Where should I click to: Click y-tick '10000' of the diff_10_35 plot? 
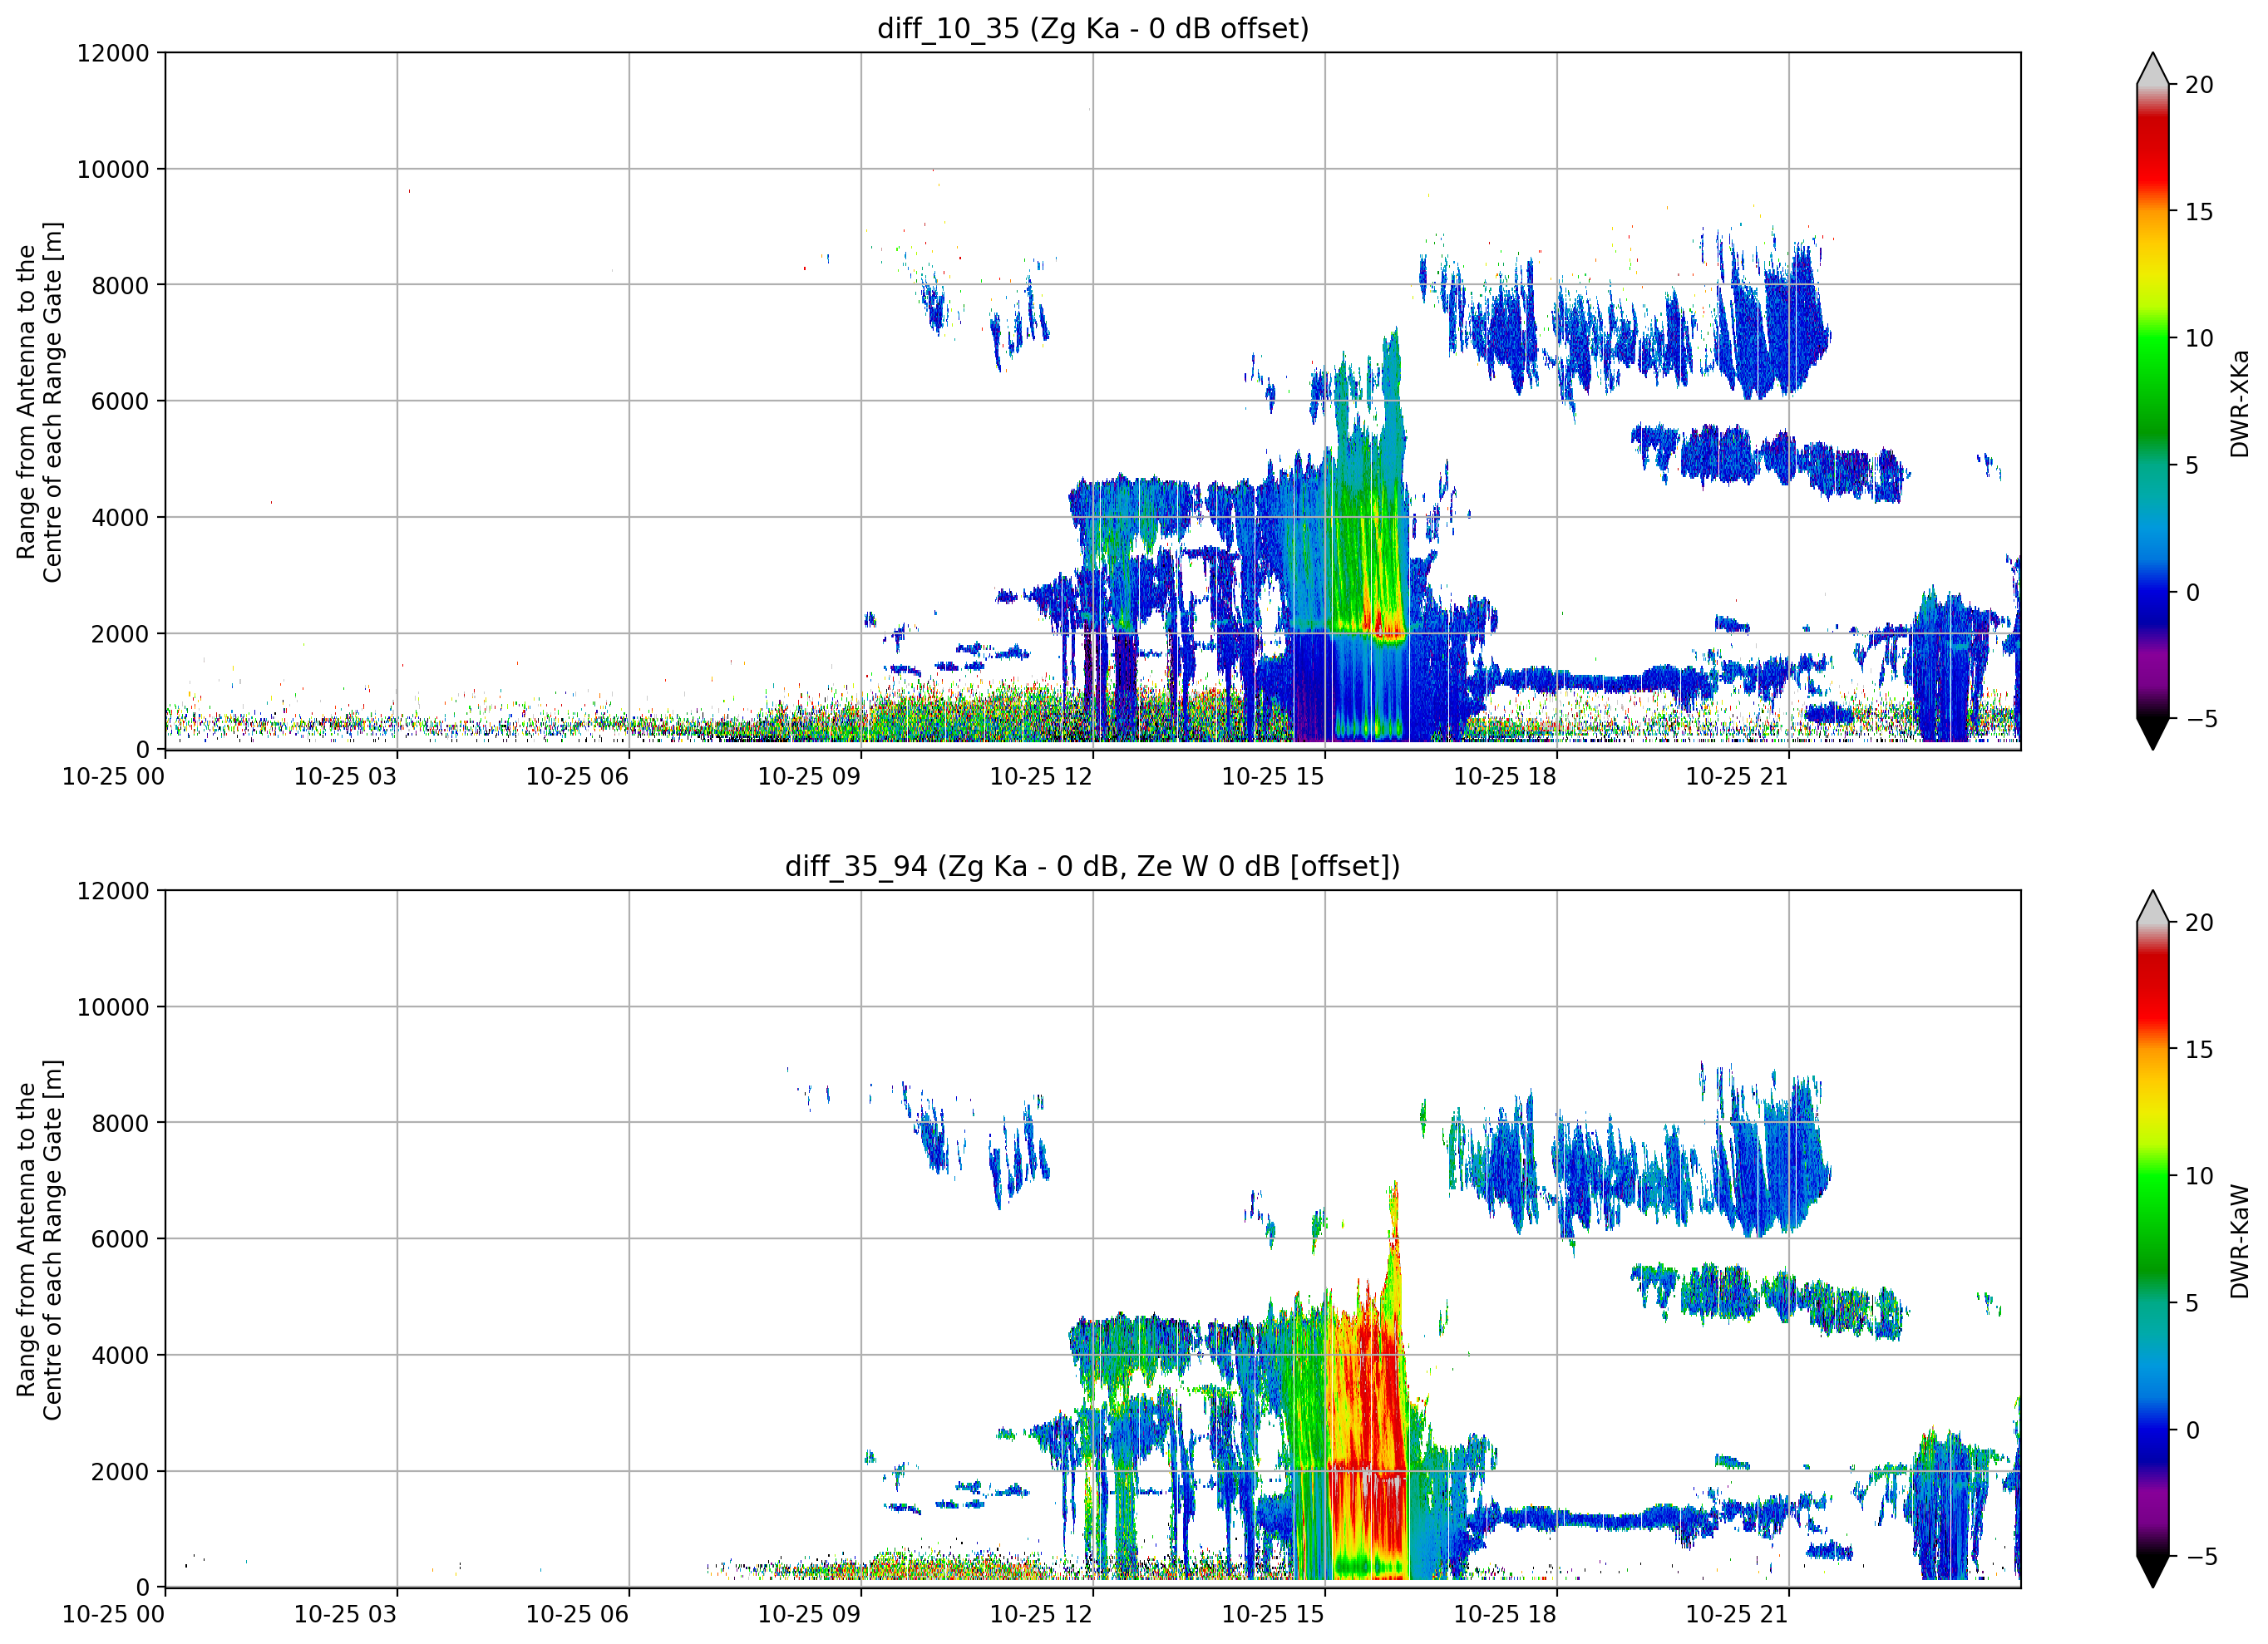click(x=113, y=169)
